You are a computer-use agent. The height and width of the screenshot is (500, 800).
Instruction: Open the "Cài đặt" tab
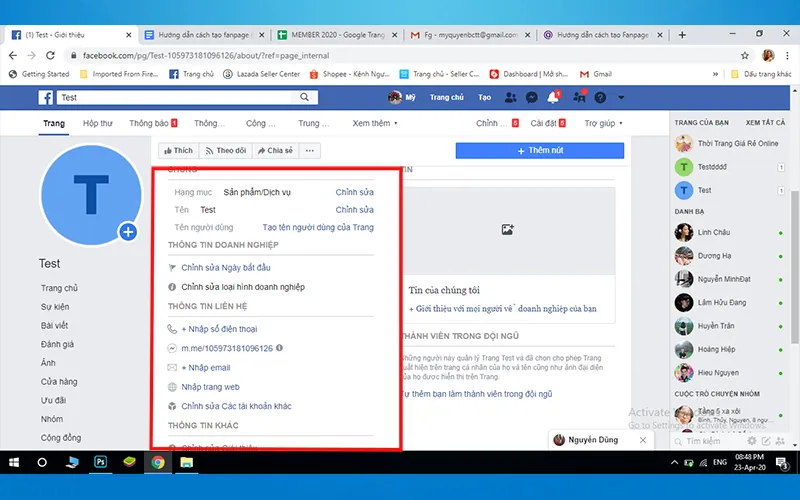547,123
